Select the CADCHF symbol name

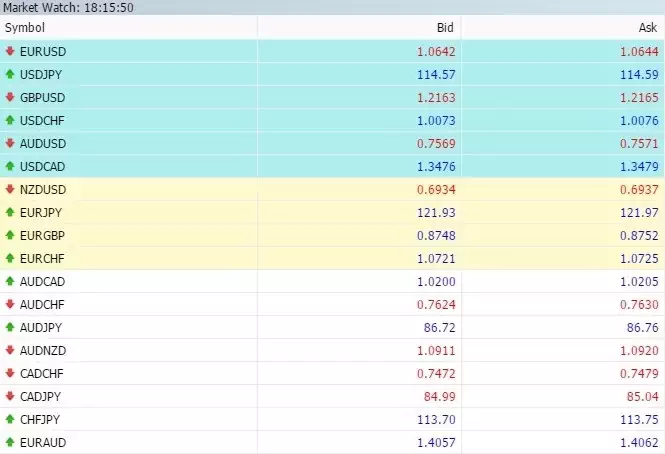coord(42,373)
